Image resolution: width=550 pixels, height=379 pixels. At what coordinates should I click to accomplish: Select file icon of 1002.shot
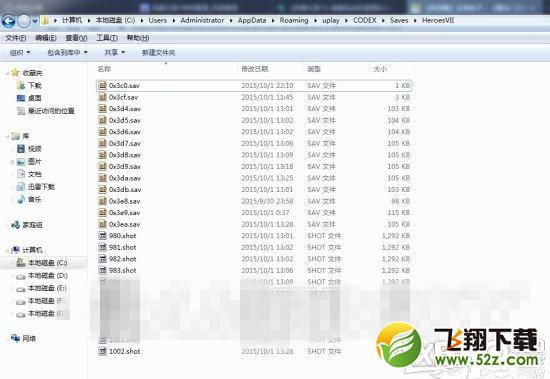tap(102, 351)
